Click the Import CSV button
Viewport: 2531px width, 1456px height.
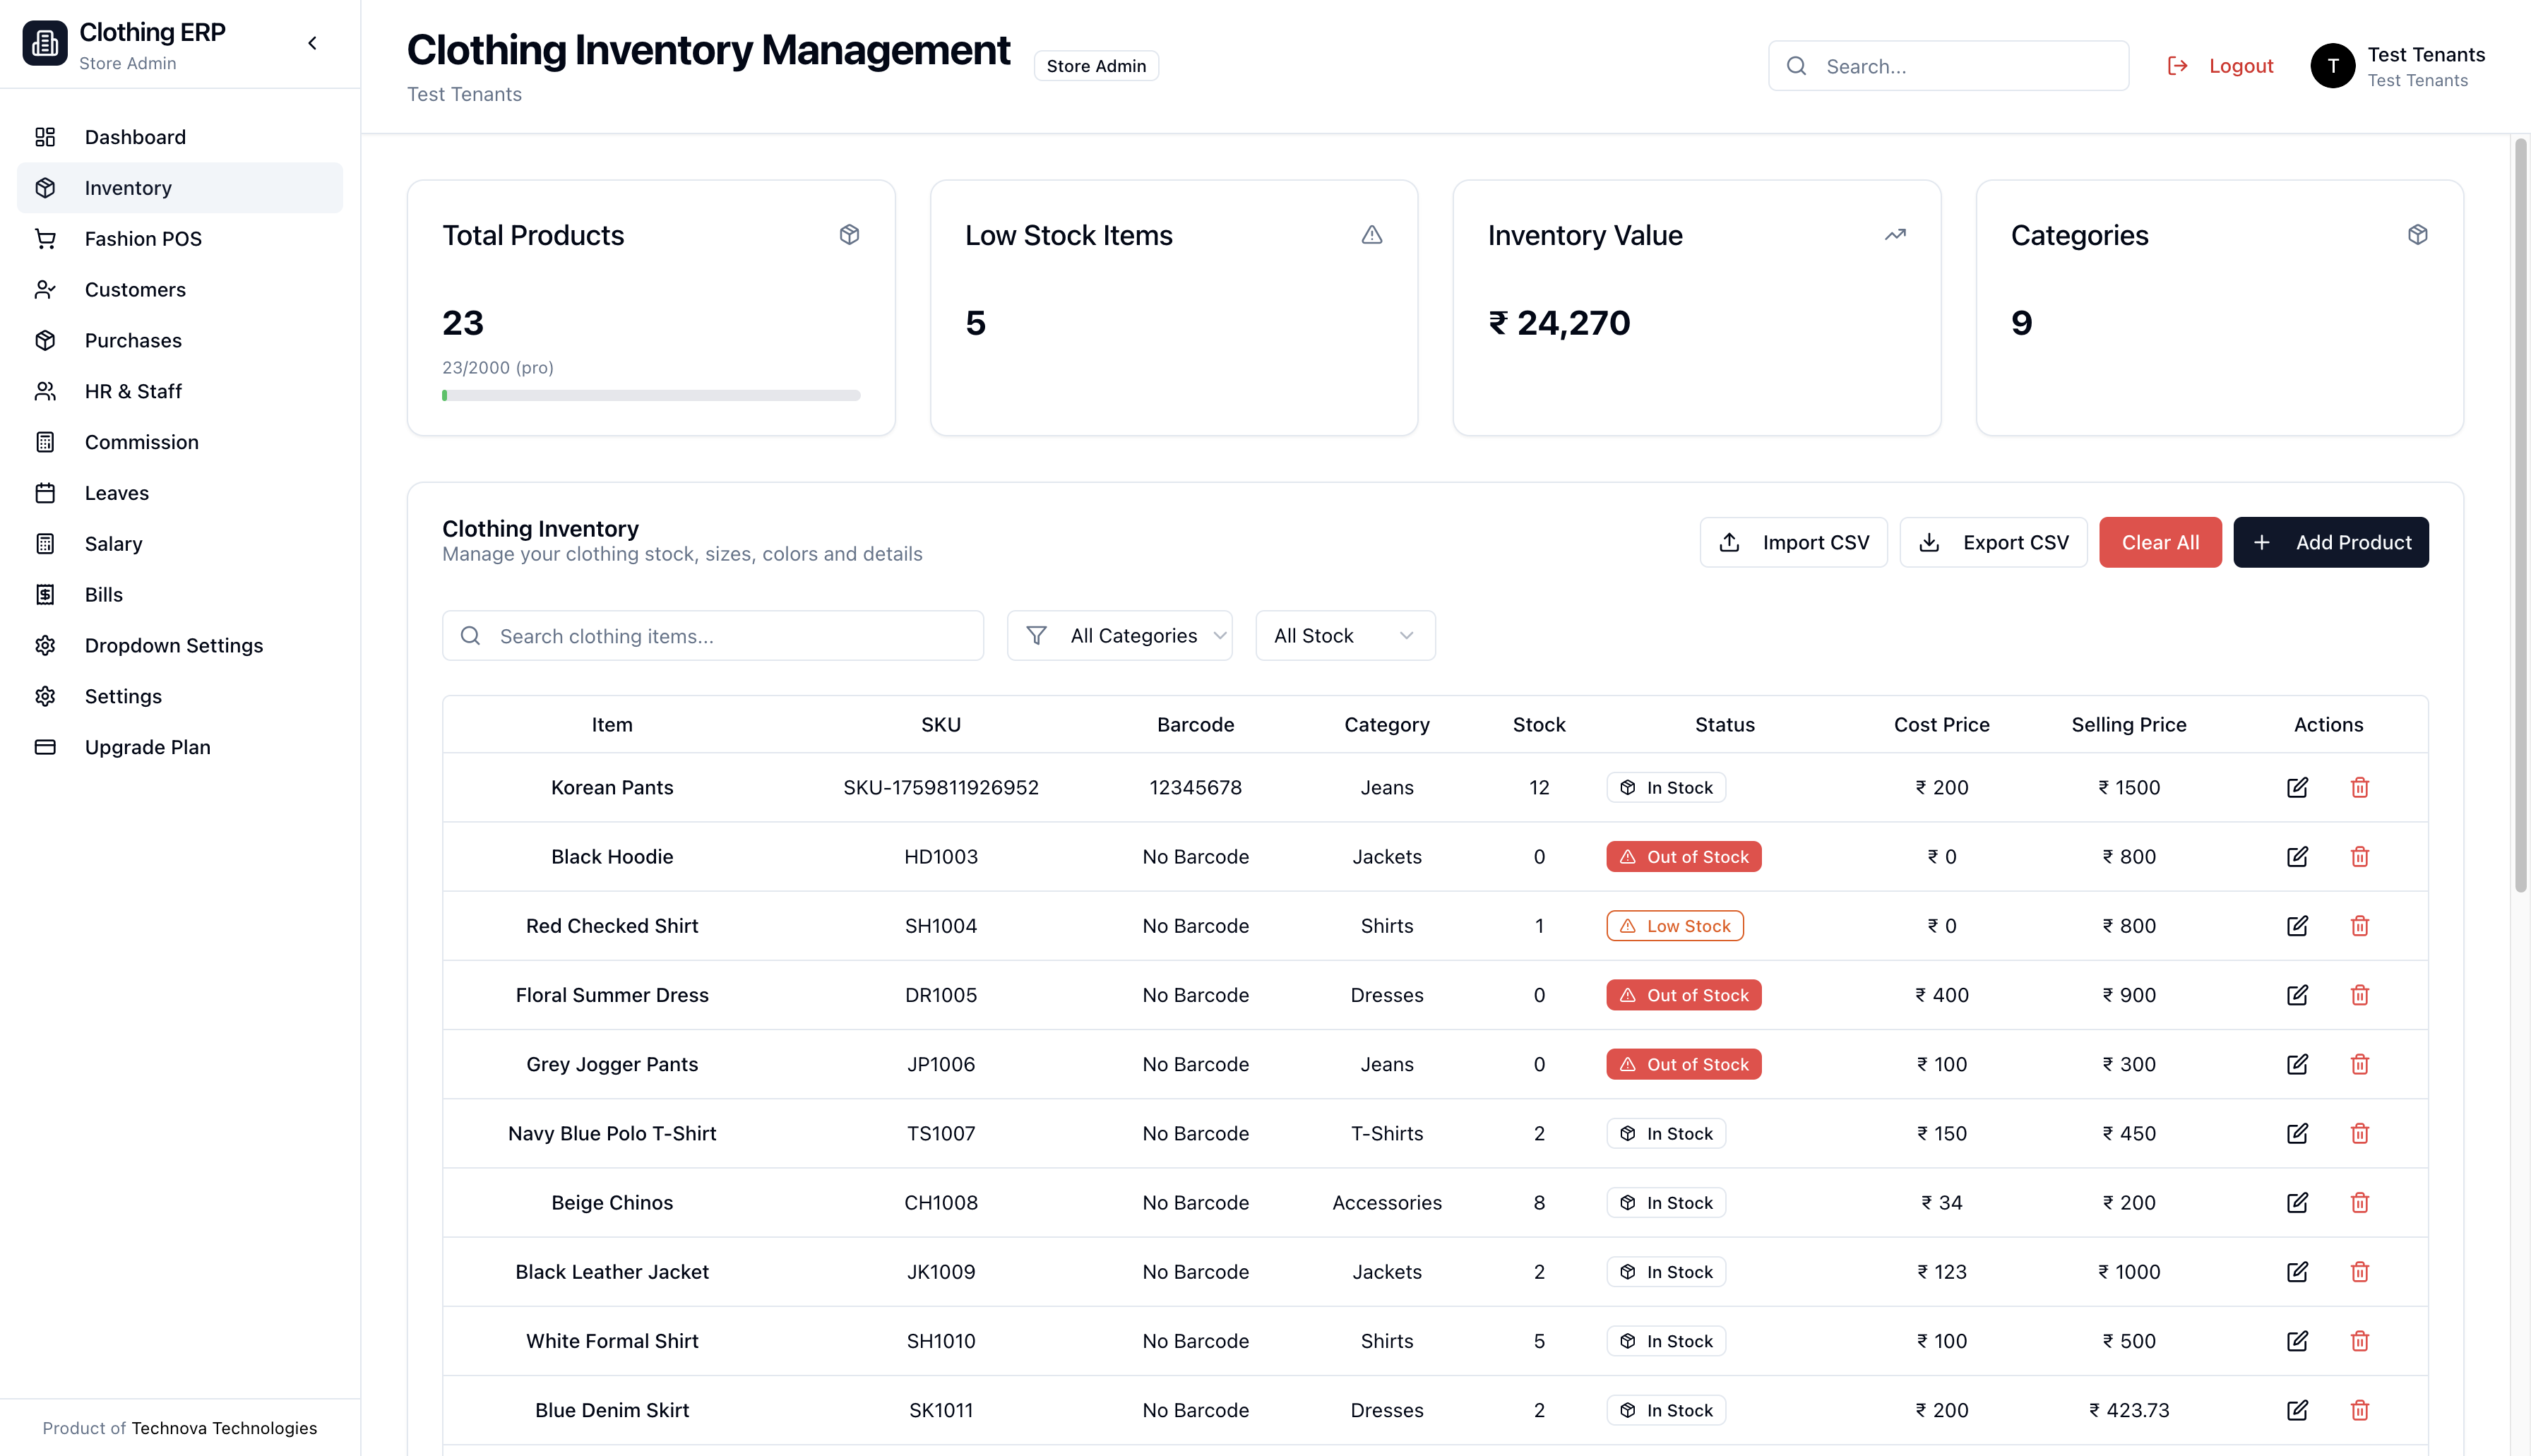point(1793,542)
